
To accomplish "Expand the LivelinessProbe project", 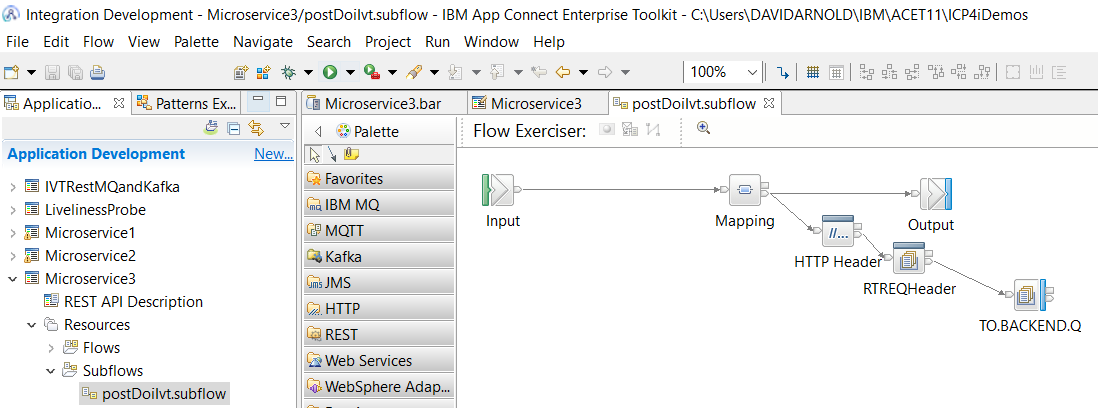I will pyautogui.click(x=13, y=209).
